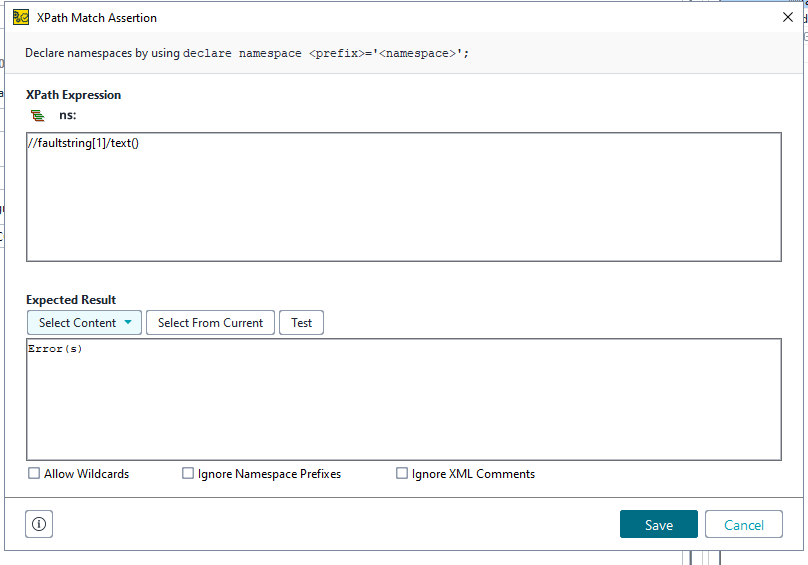
Task: Click the declare namespaces green icon
Action: 38,115
